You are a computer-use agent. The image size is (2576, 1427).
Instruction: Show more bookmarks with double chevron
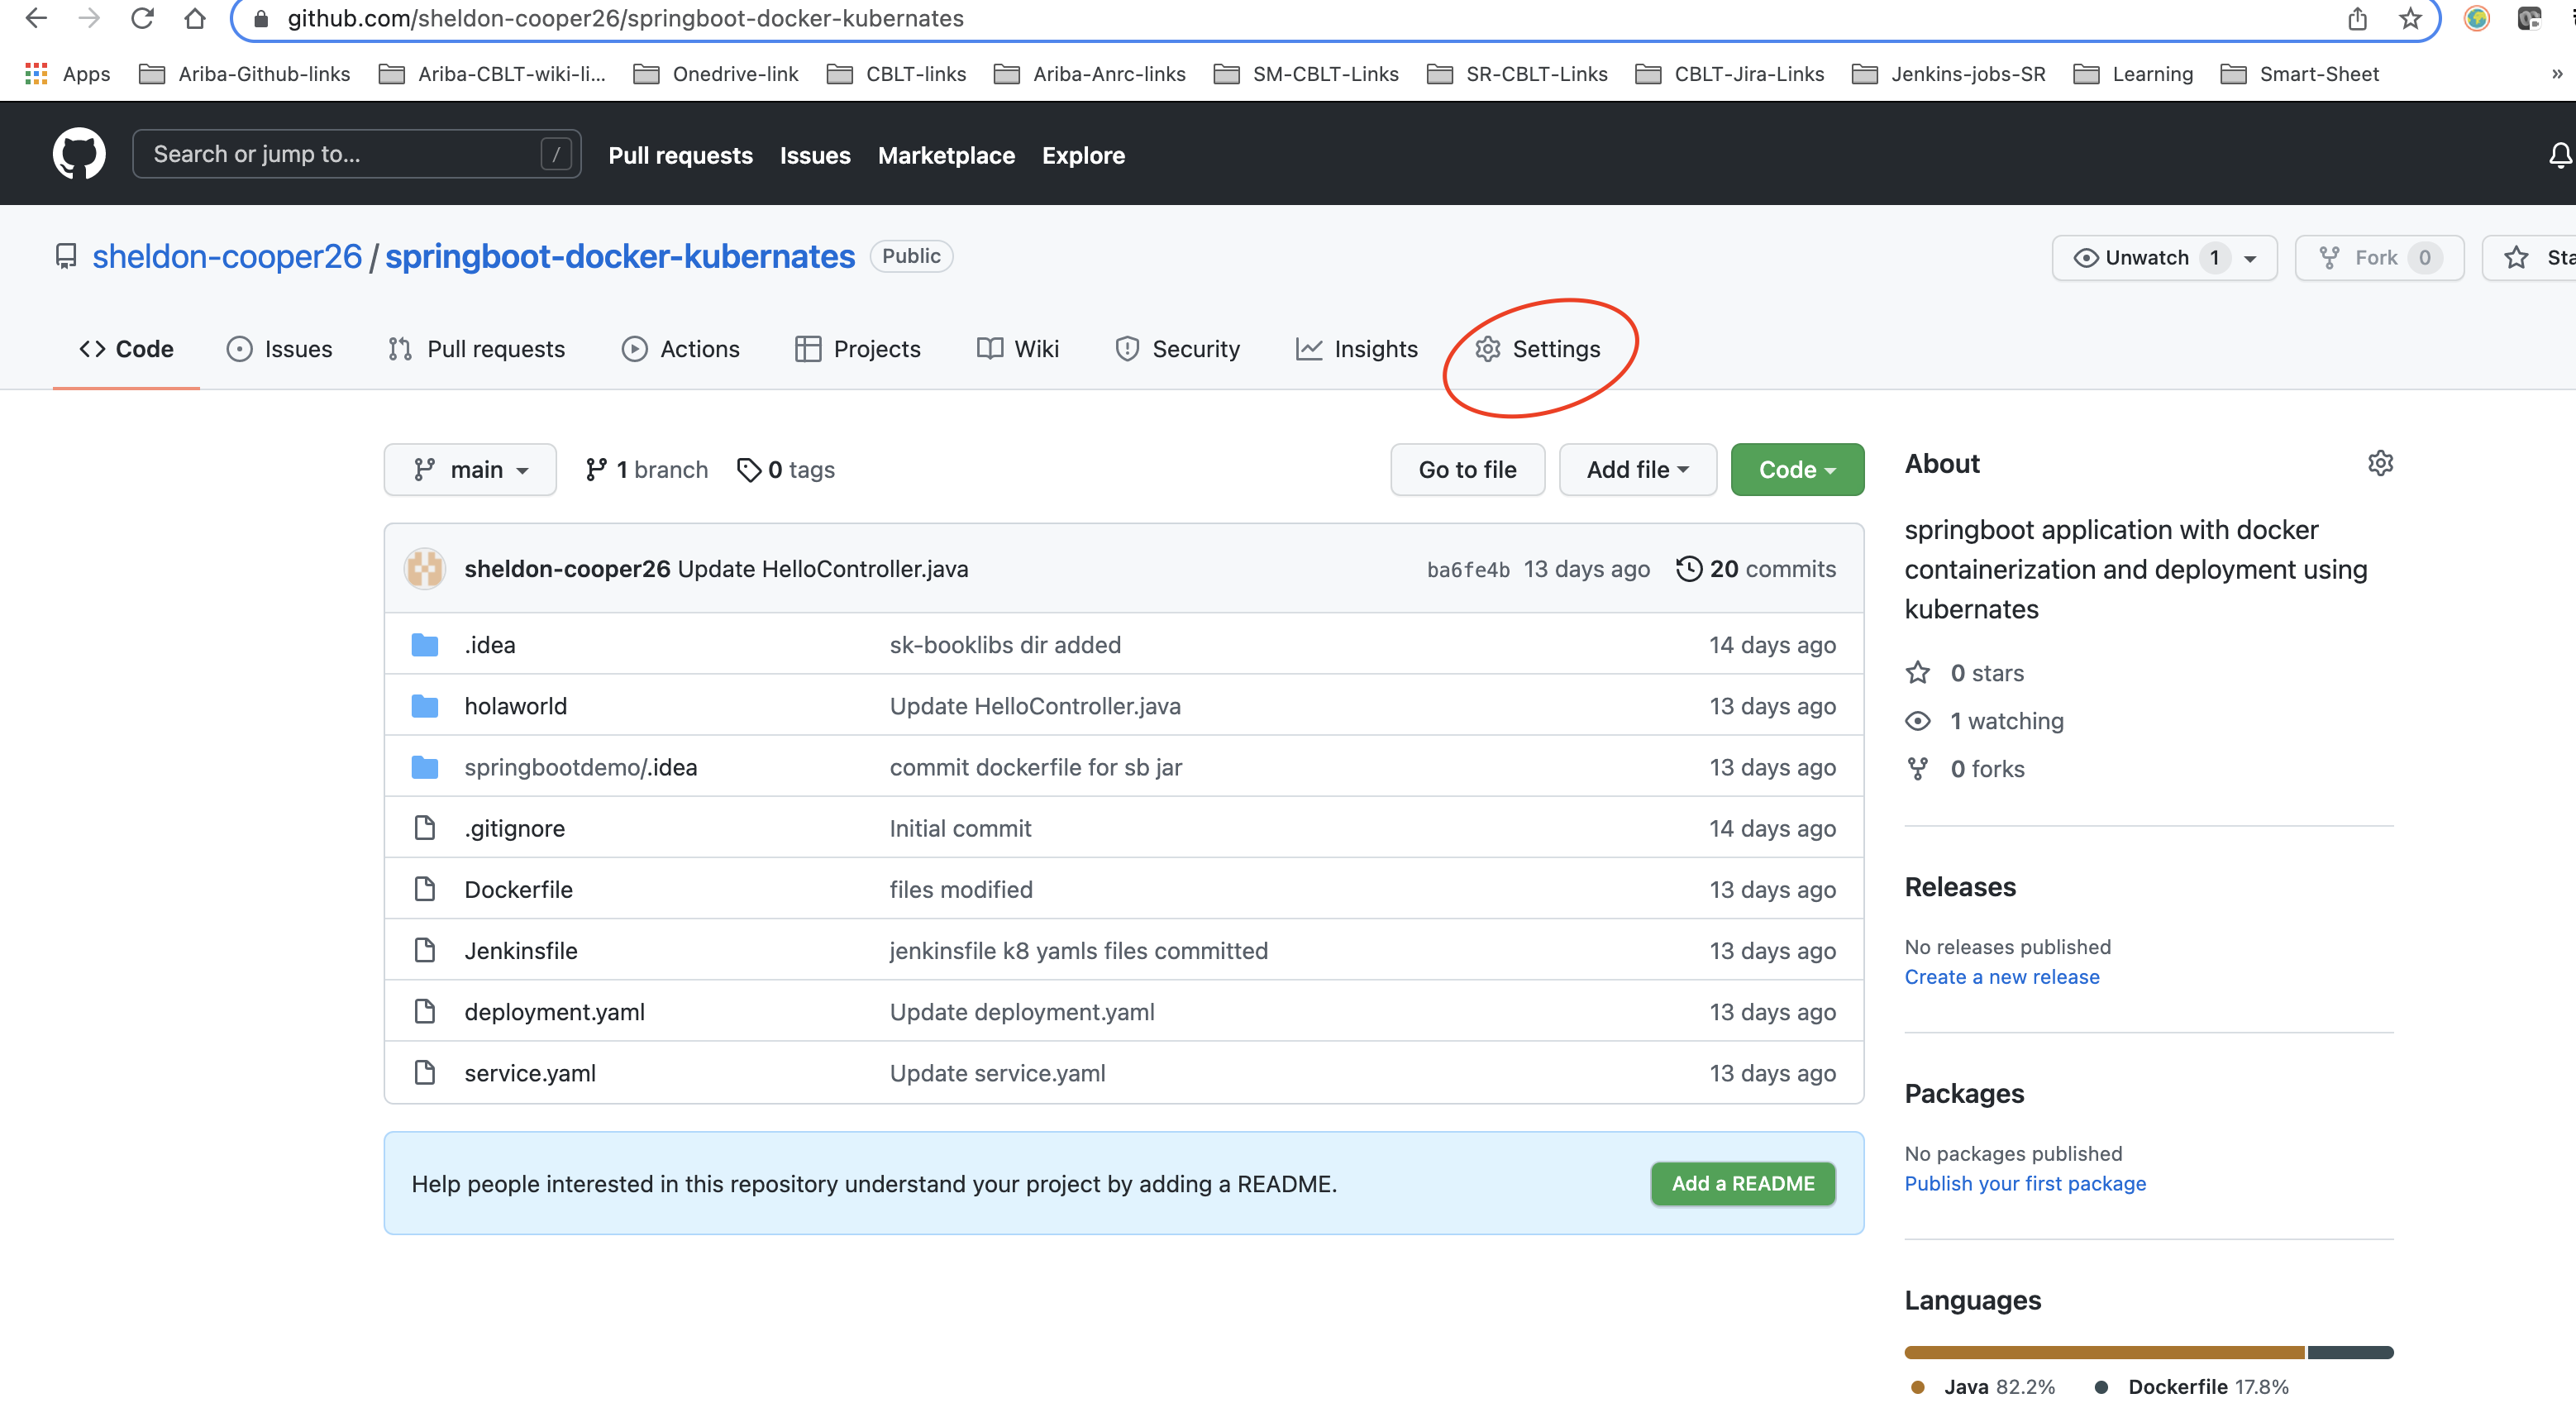2557,74
